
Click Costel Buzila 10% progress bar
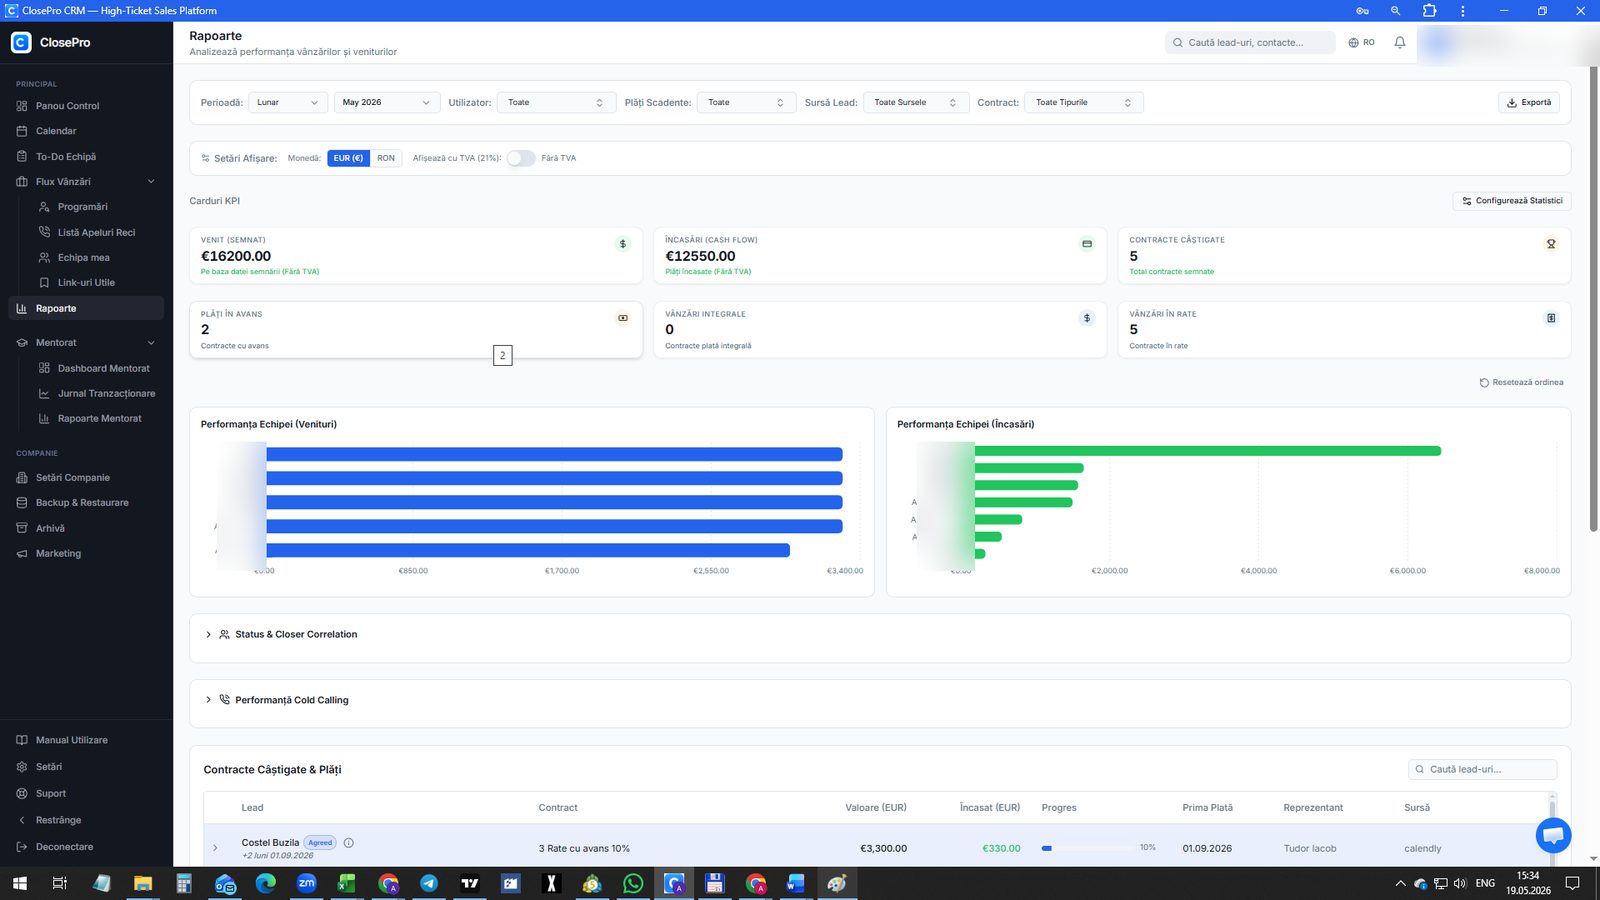pyautogui.click(x=1087, y=848)
